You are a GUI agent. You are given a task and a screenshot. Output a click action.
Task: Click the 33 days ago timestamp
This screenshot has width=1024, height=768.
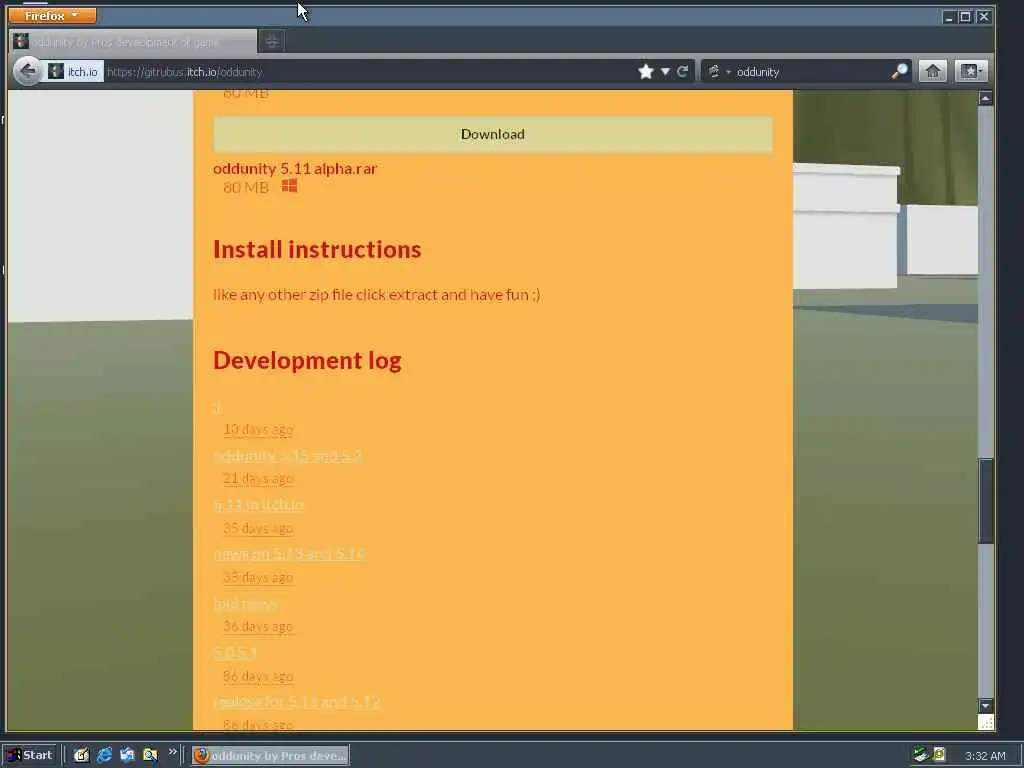point(258,577)
